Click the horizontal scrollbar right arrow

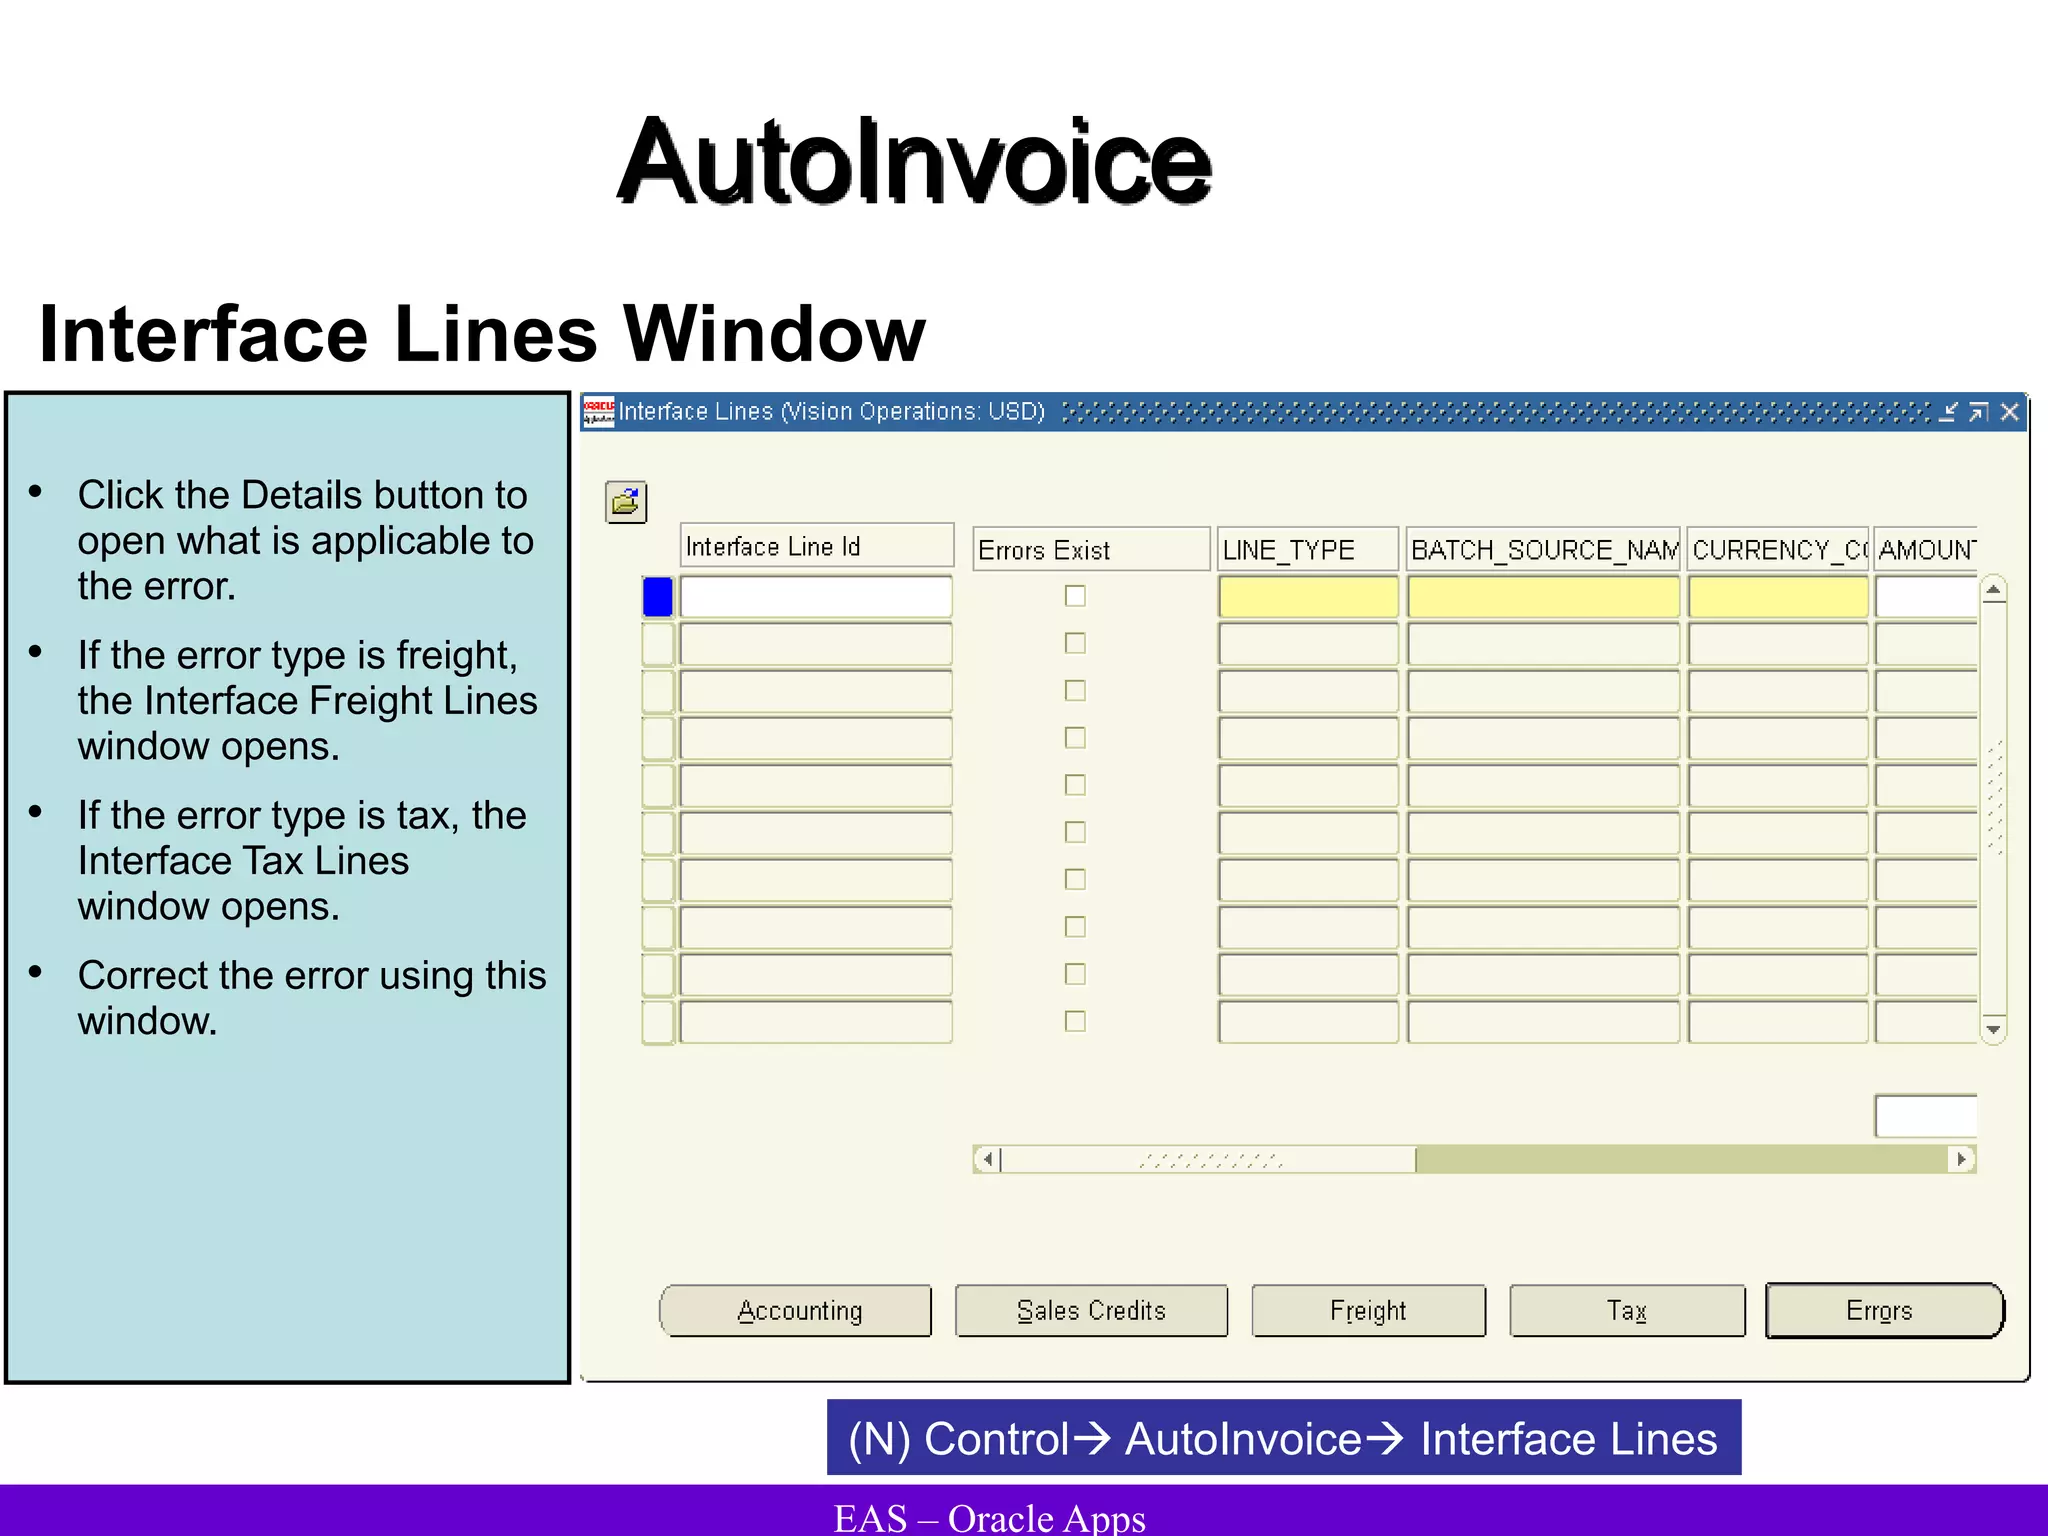[1962, 1159]
